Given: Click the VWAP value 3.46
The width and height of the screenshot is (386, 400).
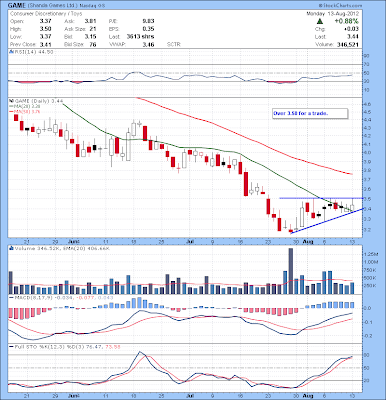Looking at the screenshot, I should pos(148,44).
